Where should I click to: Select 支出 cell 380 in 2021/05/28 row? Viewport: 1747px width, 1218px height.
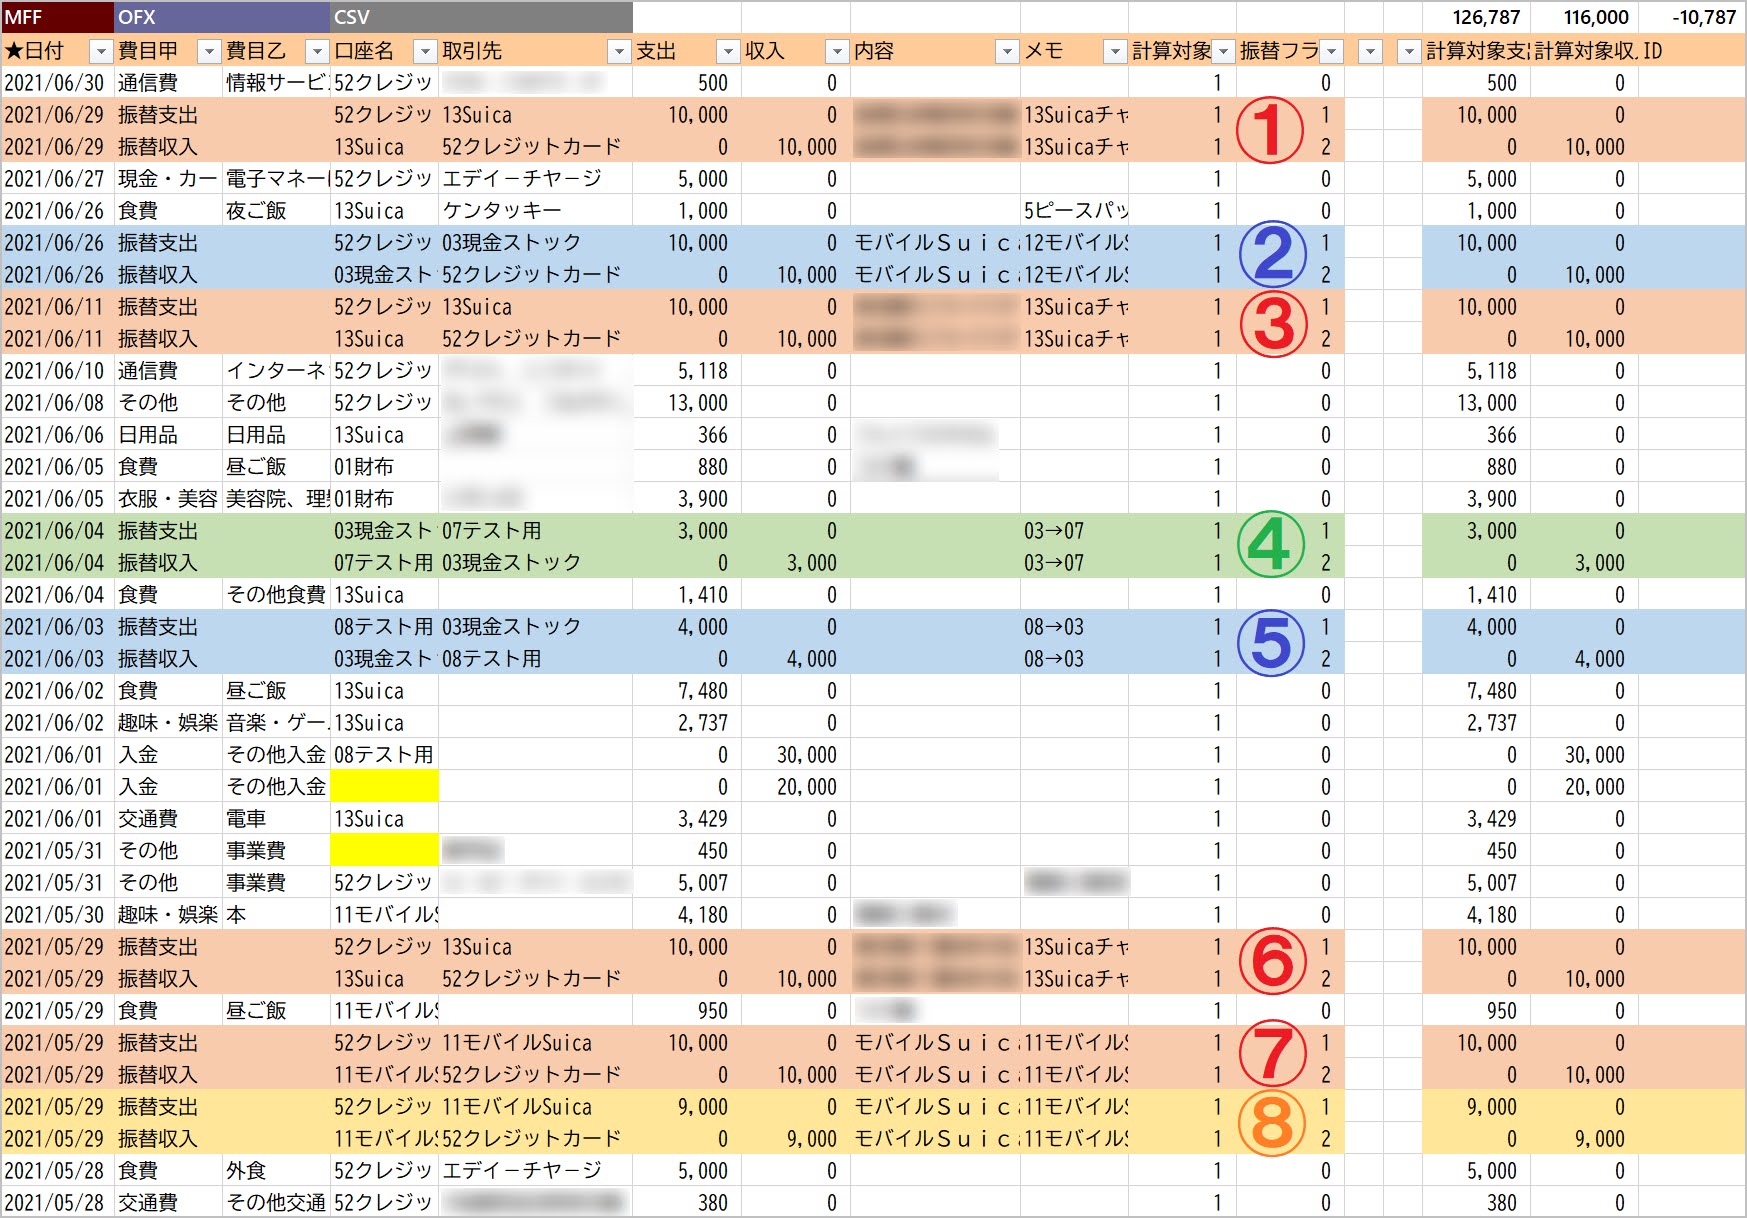pyautogui.click(x=686, y=1203)
